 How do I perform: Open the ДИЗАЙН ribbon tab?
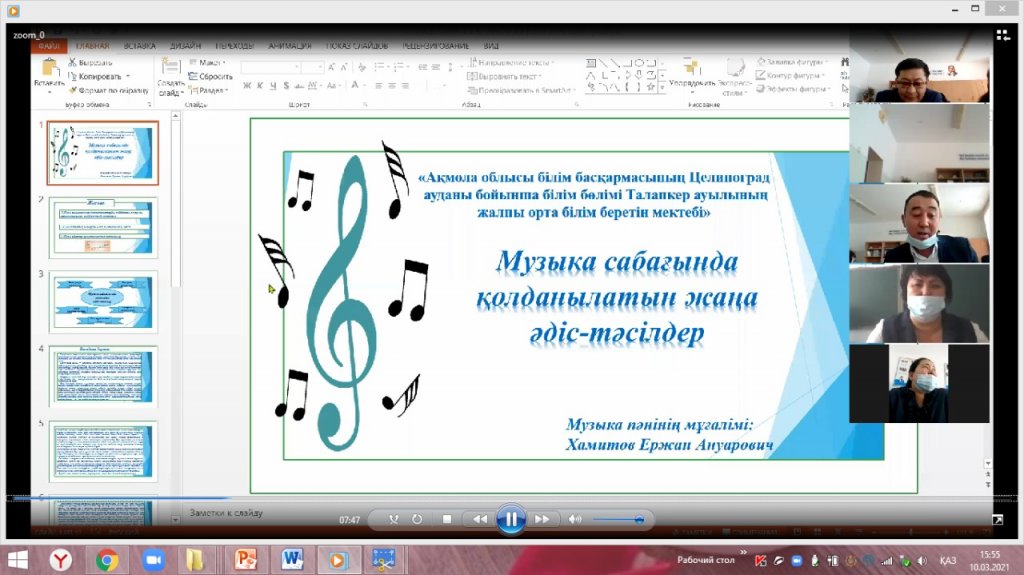(x=185, y=46)
